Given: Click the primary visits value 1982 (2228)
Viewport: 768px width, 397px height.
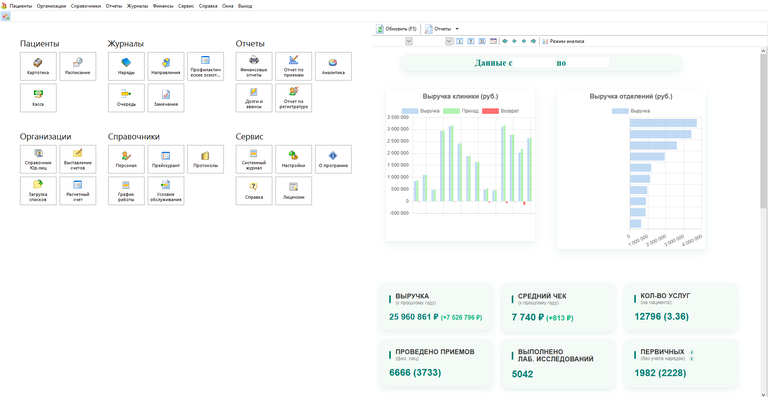Looking at the screenshot, I should pyautogui.click(x=660, y=373).
